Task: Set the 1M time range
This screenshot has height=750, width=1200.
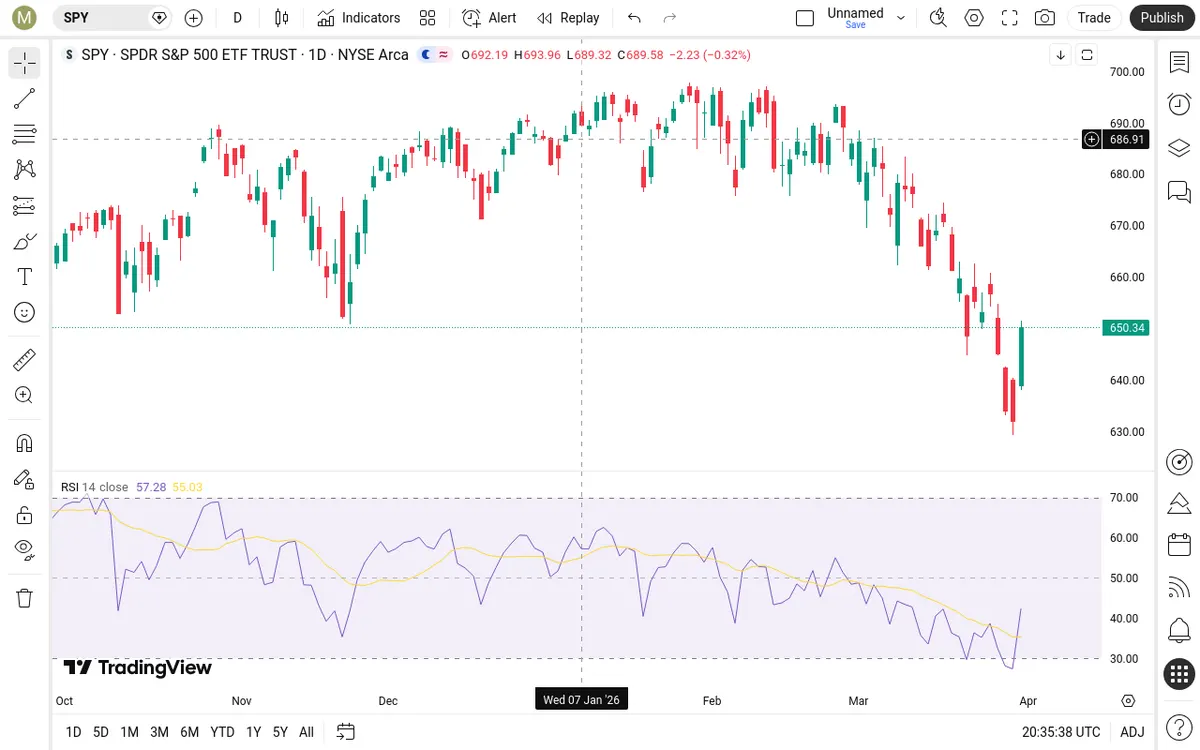Action: click(x=129, y=732)
